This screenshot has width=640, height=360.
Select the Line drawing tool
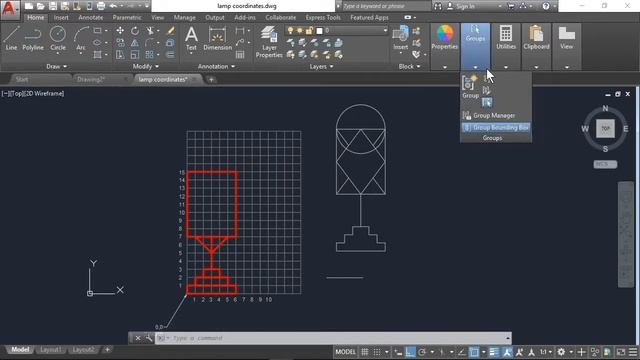click(11, 38)
